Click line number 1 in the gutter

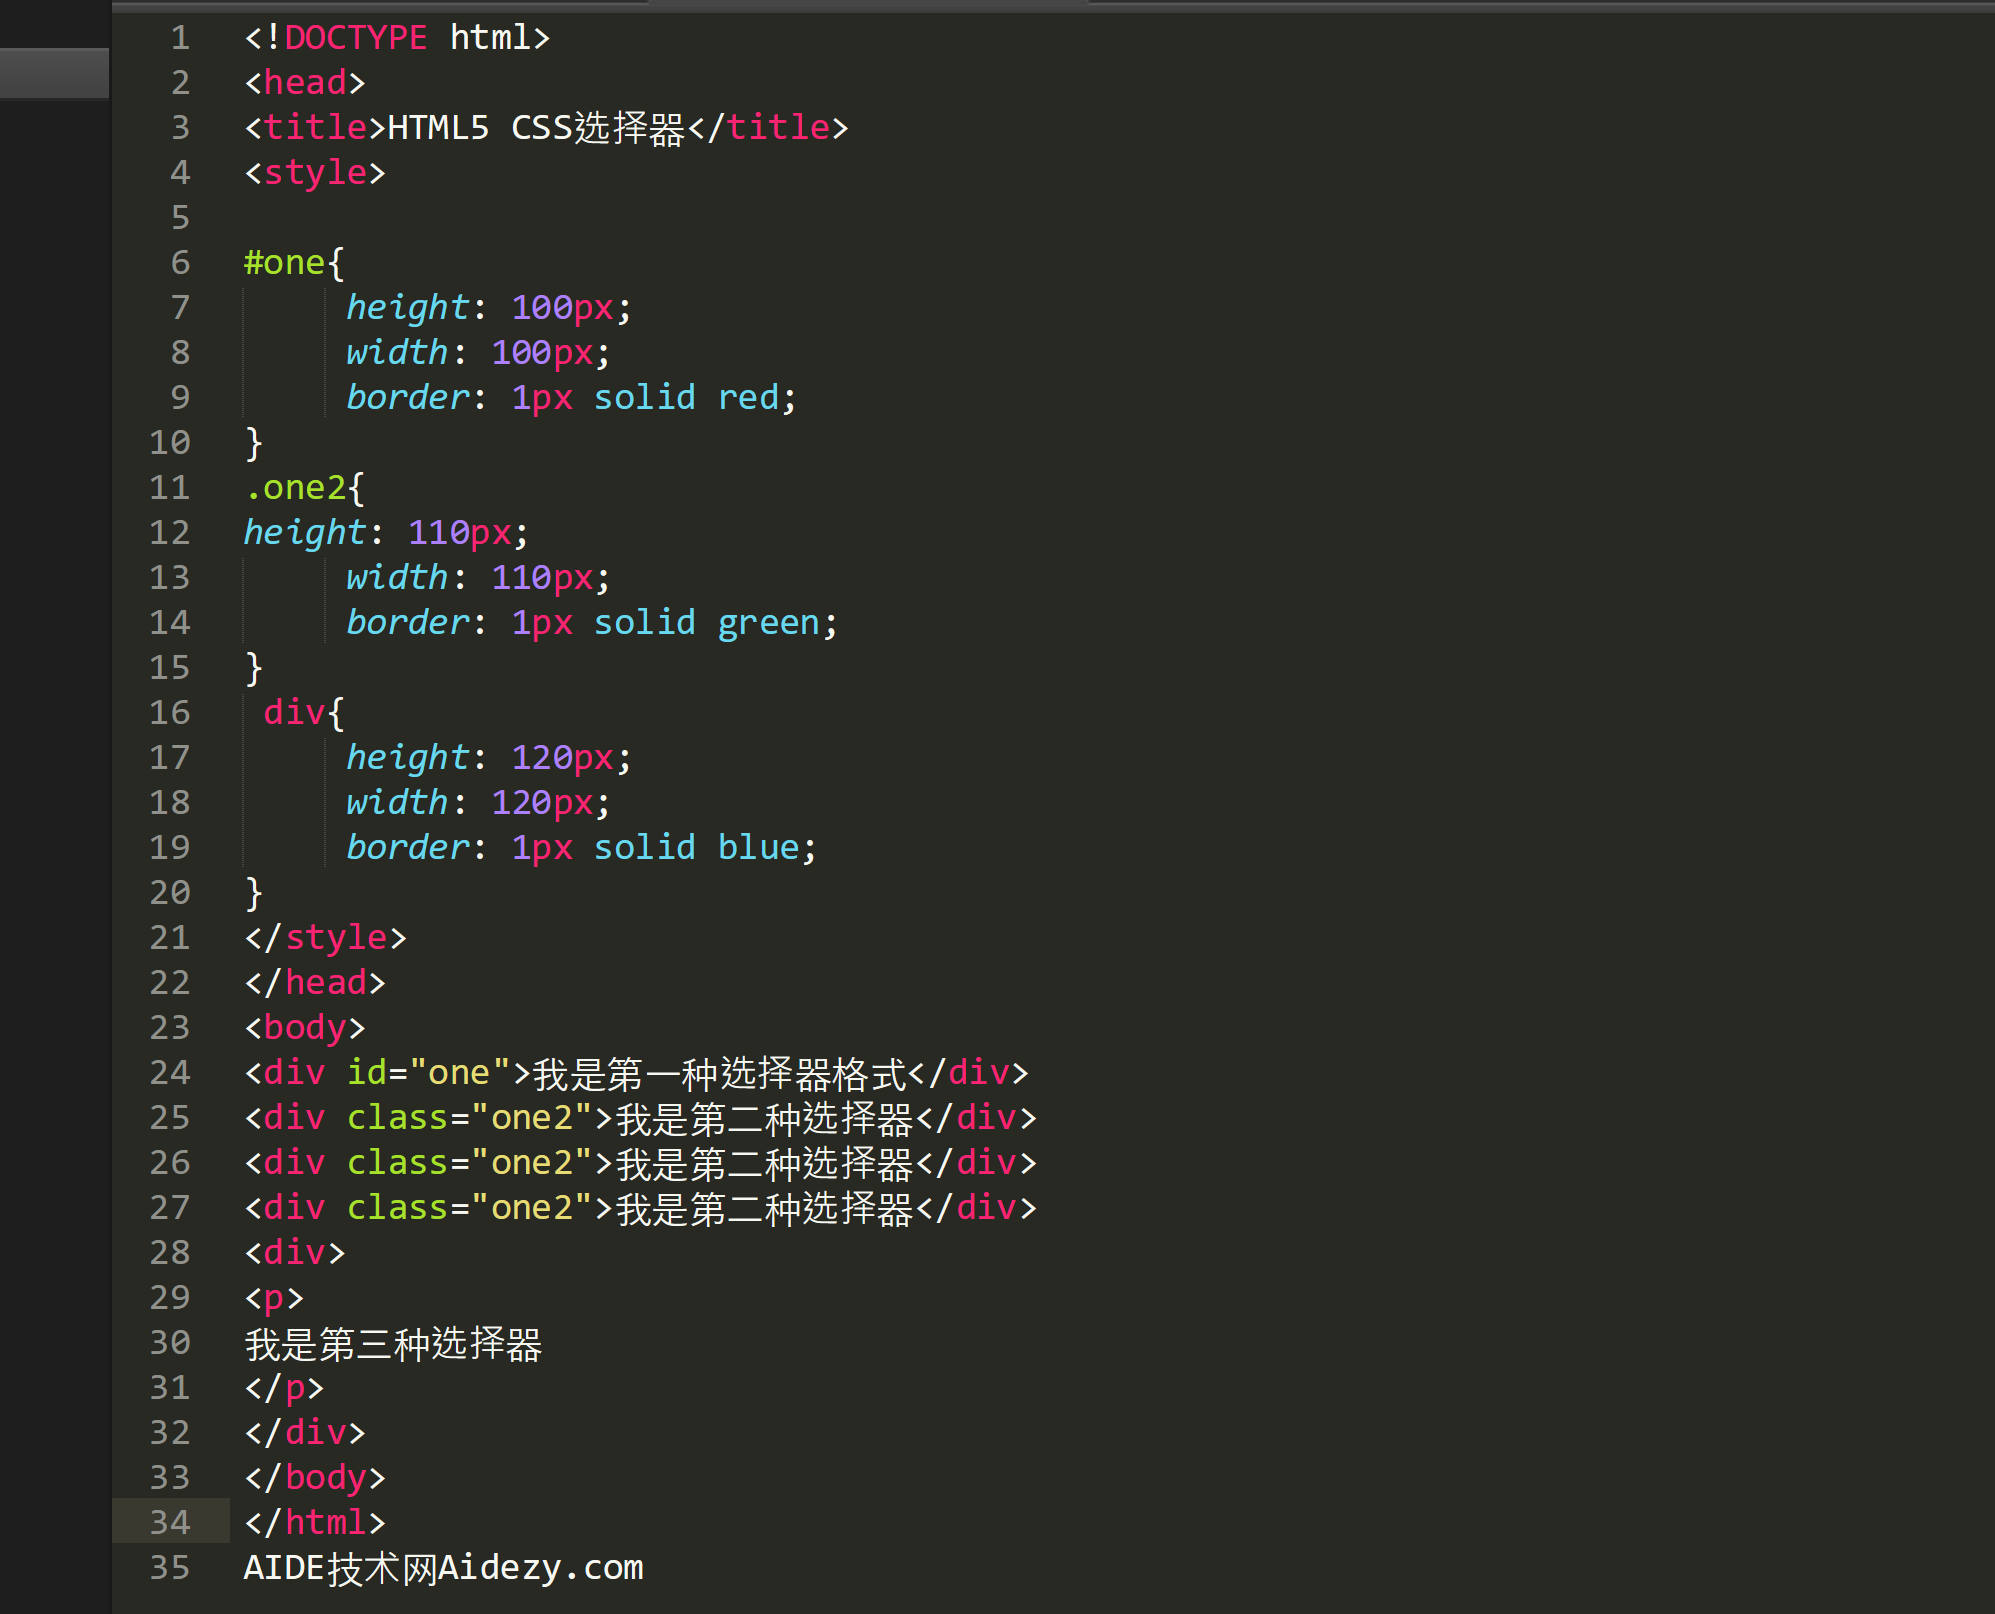(x=180, y=38)
